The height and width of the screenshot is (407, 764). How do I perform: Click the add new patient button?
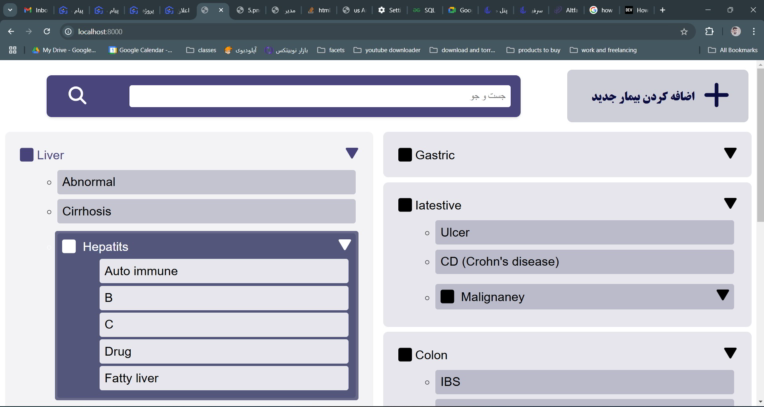[657, 96]
